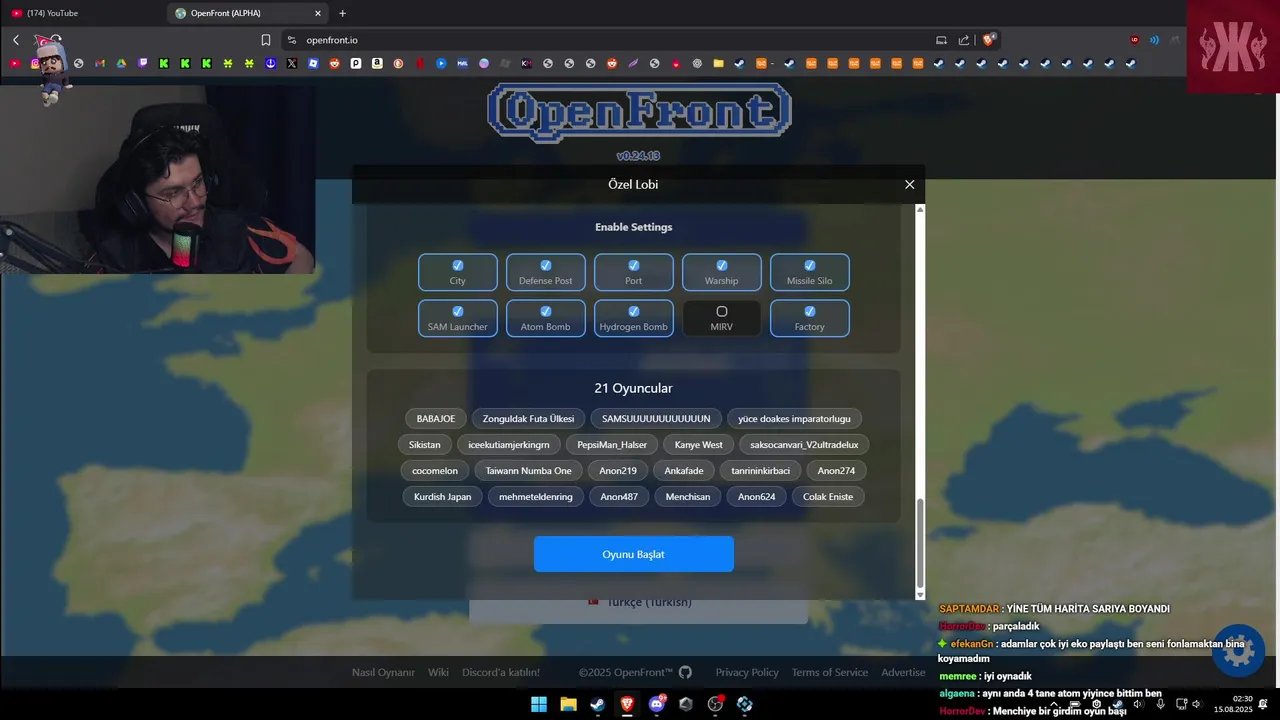Select the Kanye West player chip
The width and height of the screenshot is (1280, 720).
[x=699, y=444]
